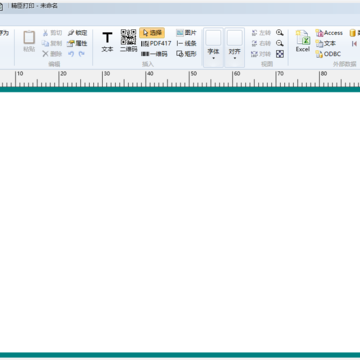Insert a Text (文本) object

click(x=107, y=41)
